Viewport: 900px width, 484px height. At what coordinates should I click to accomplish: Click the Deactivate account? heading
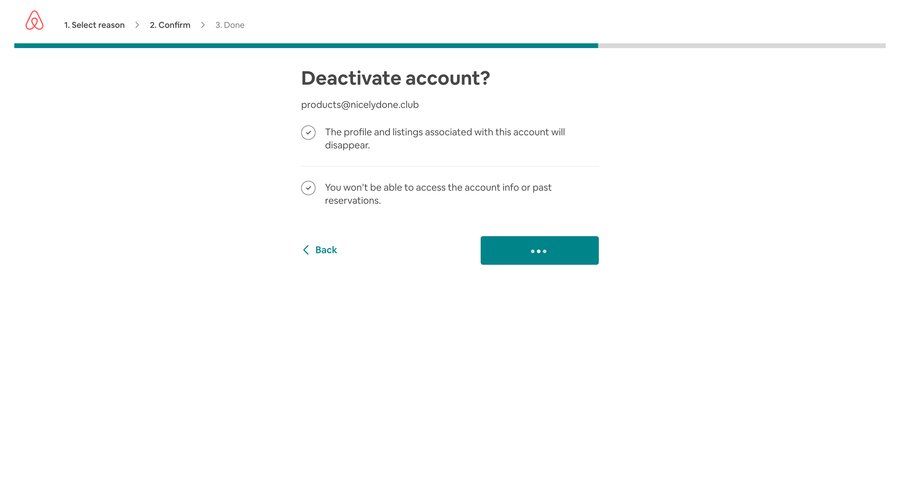click(395, 78)
